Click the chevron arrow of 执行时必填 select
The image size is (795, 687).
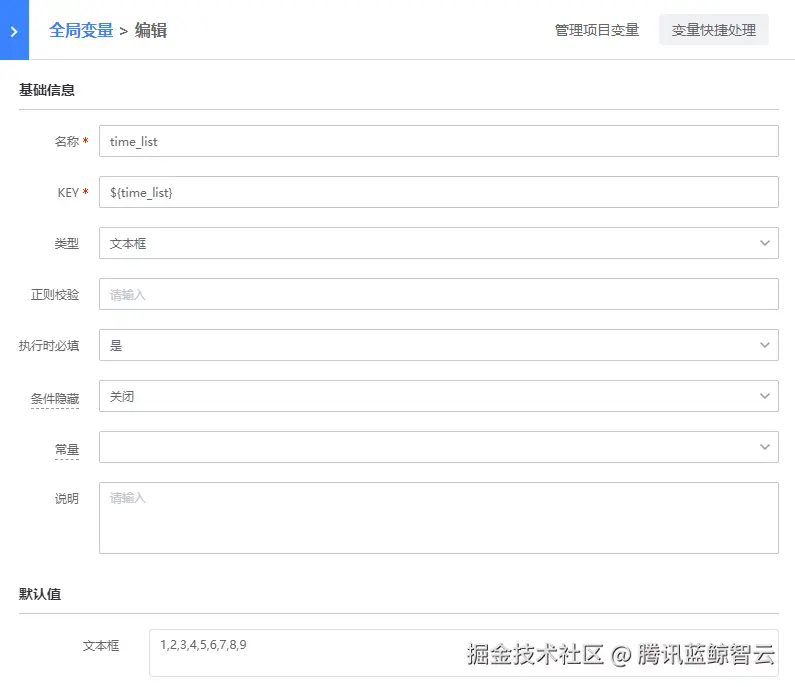765,345
